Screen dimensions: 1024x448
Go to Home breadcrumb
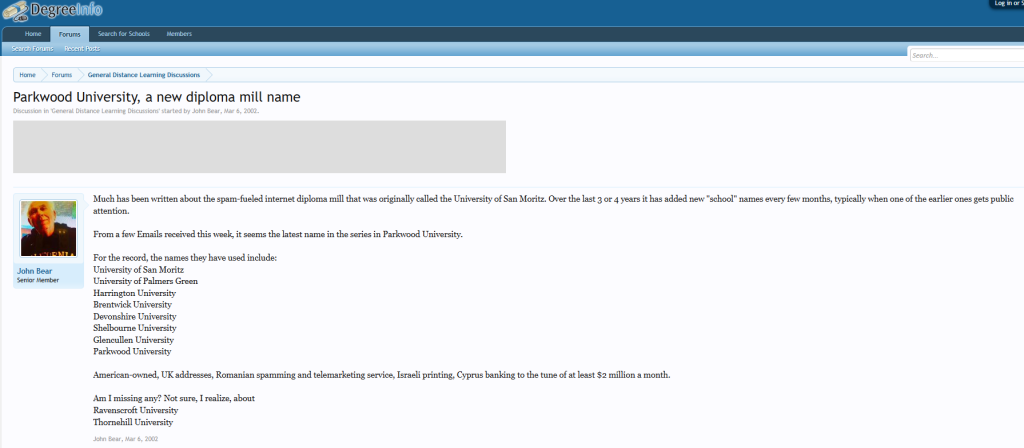coord(27,75)
